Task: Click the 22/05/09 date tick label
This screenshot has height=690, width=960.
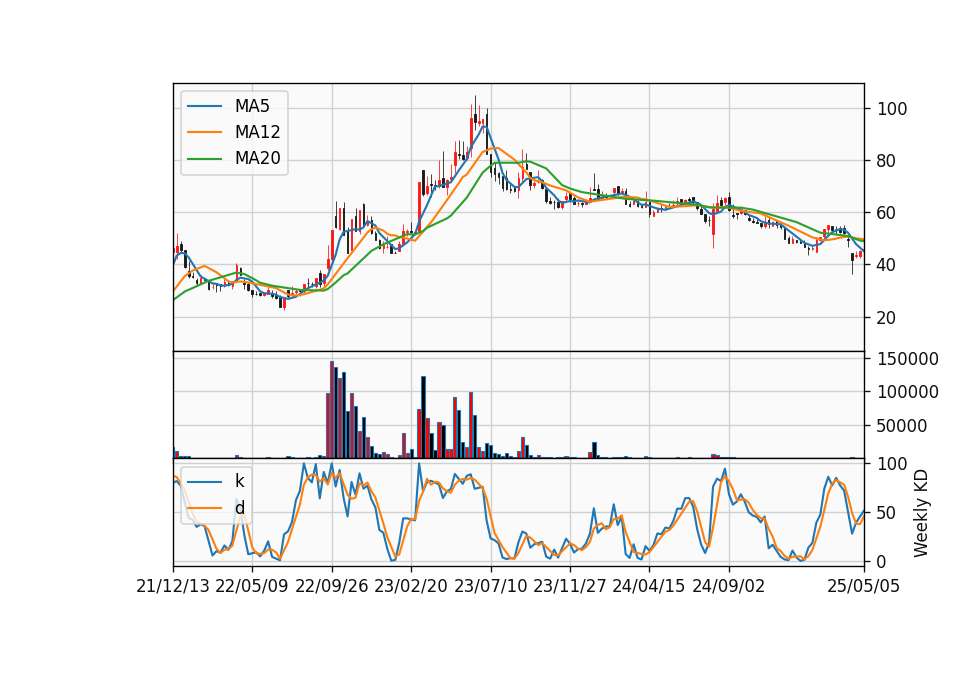Action: click(x=252, y=586)
